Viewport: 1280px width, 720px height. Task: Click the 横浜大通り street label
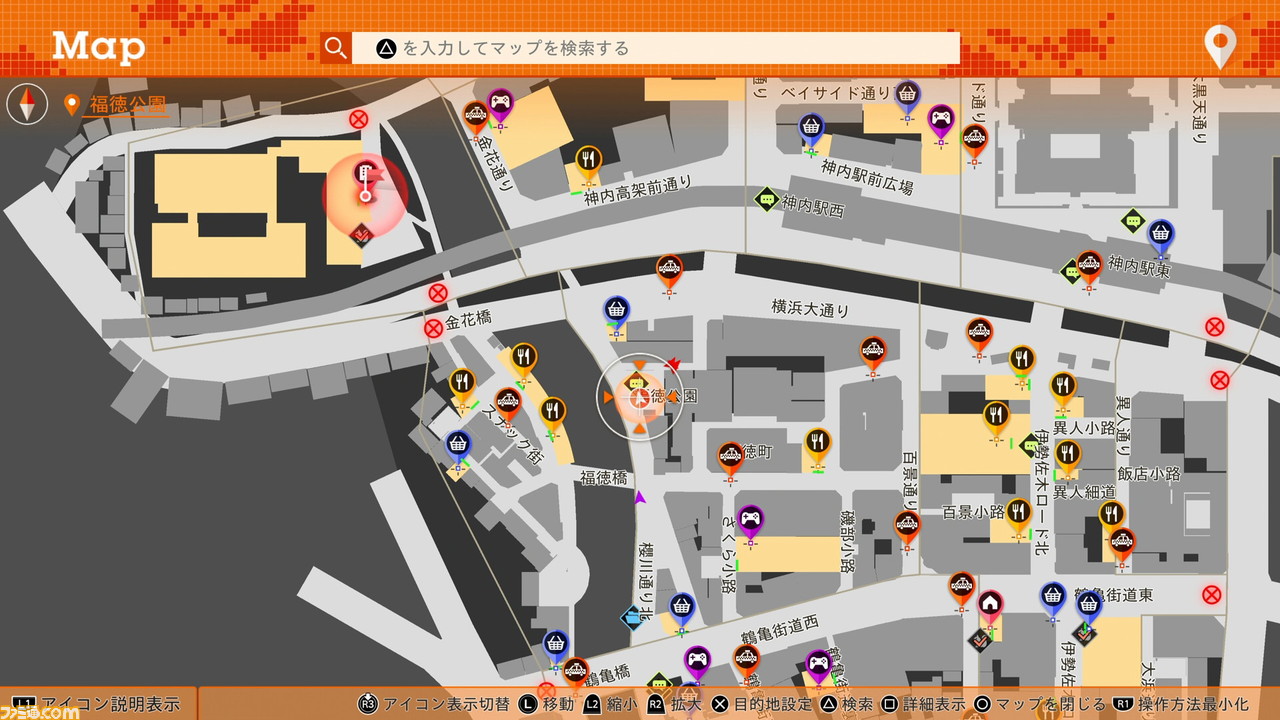(x=810, y=309)
